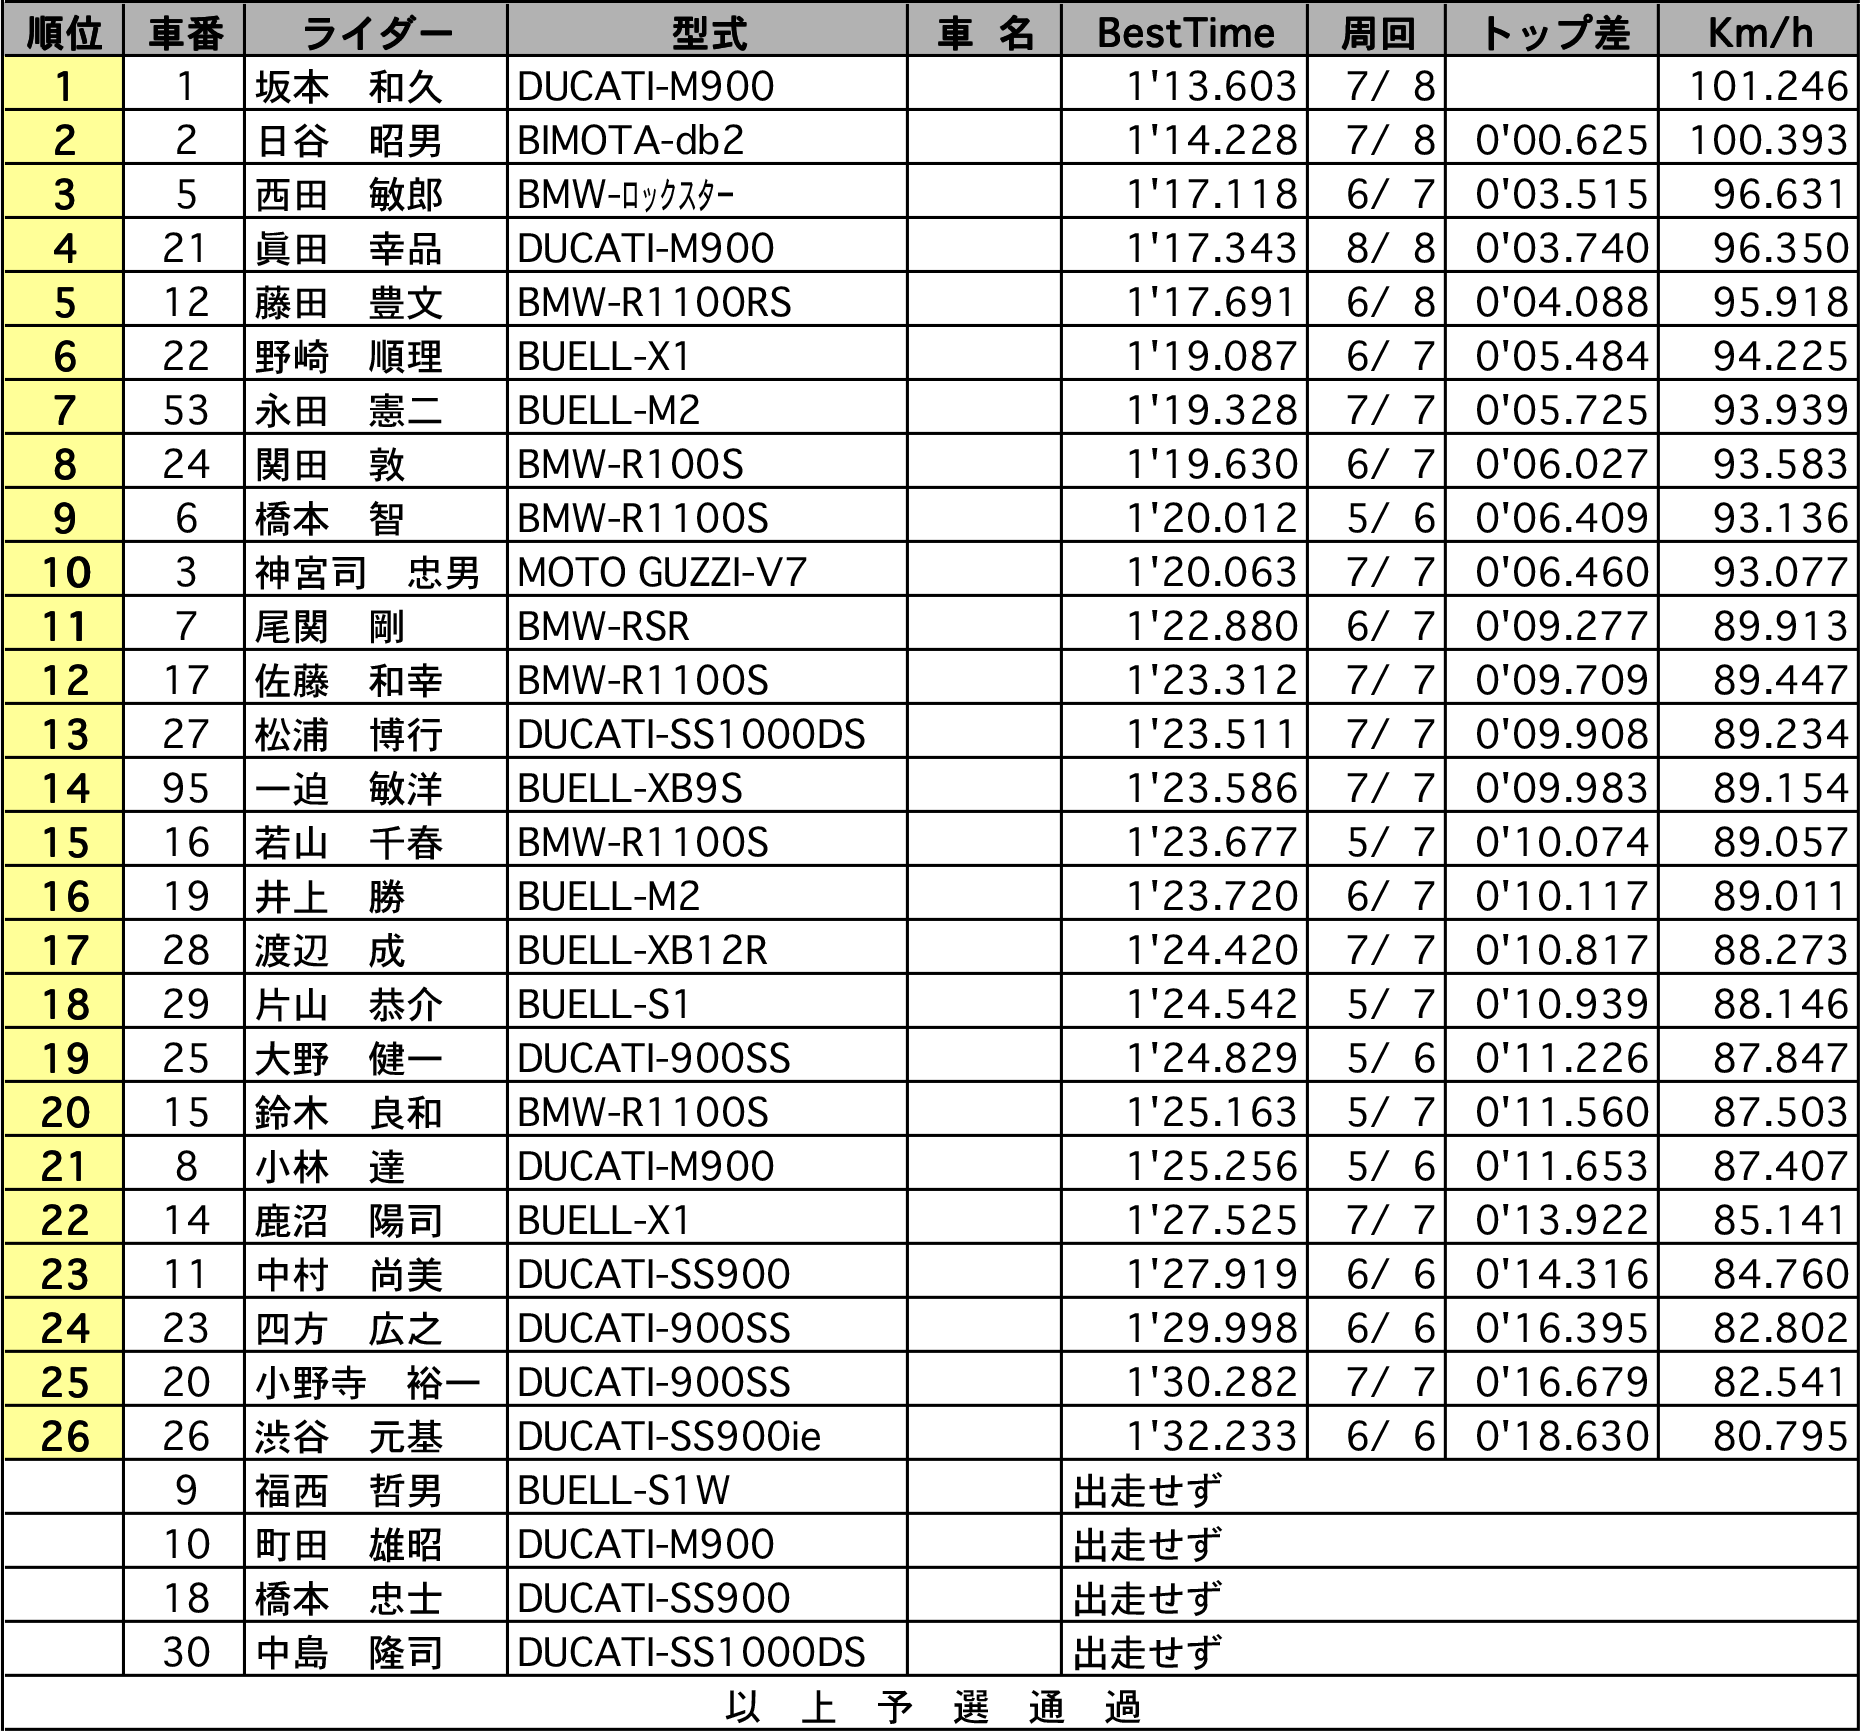Select best time 1'13.603
This screenshot has width=1860, height=1731.
[x=1212, y=86]
